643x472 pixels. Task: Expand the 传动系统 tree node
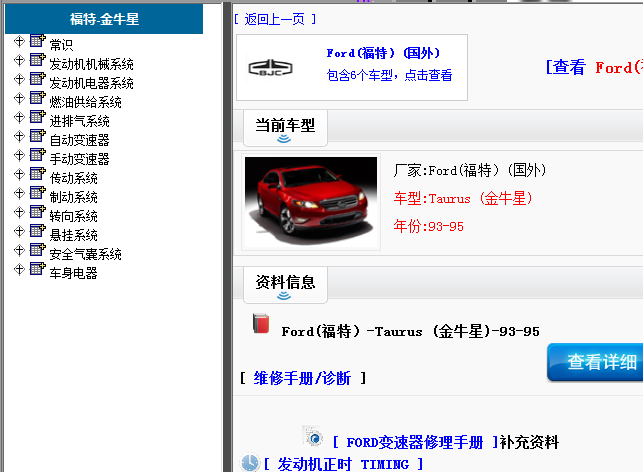[x=19, y=174]
